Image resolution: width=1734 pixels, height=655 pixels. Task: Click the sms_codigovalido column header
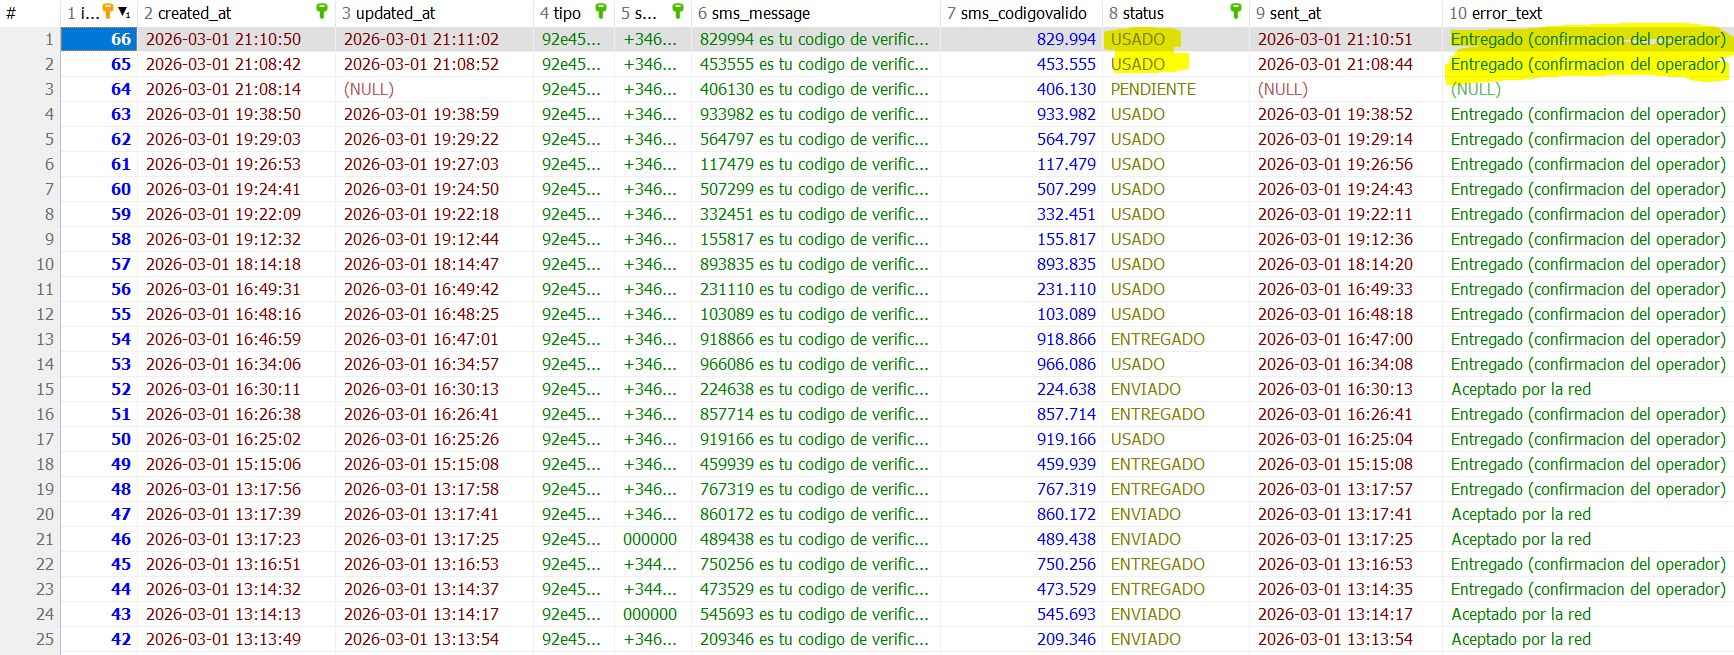coord(1023,13)
